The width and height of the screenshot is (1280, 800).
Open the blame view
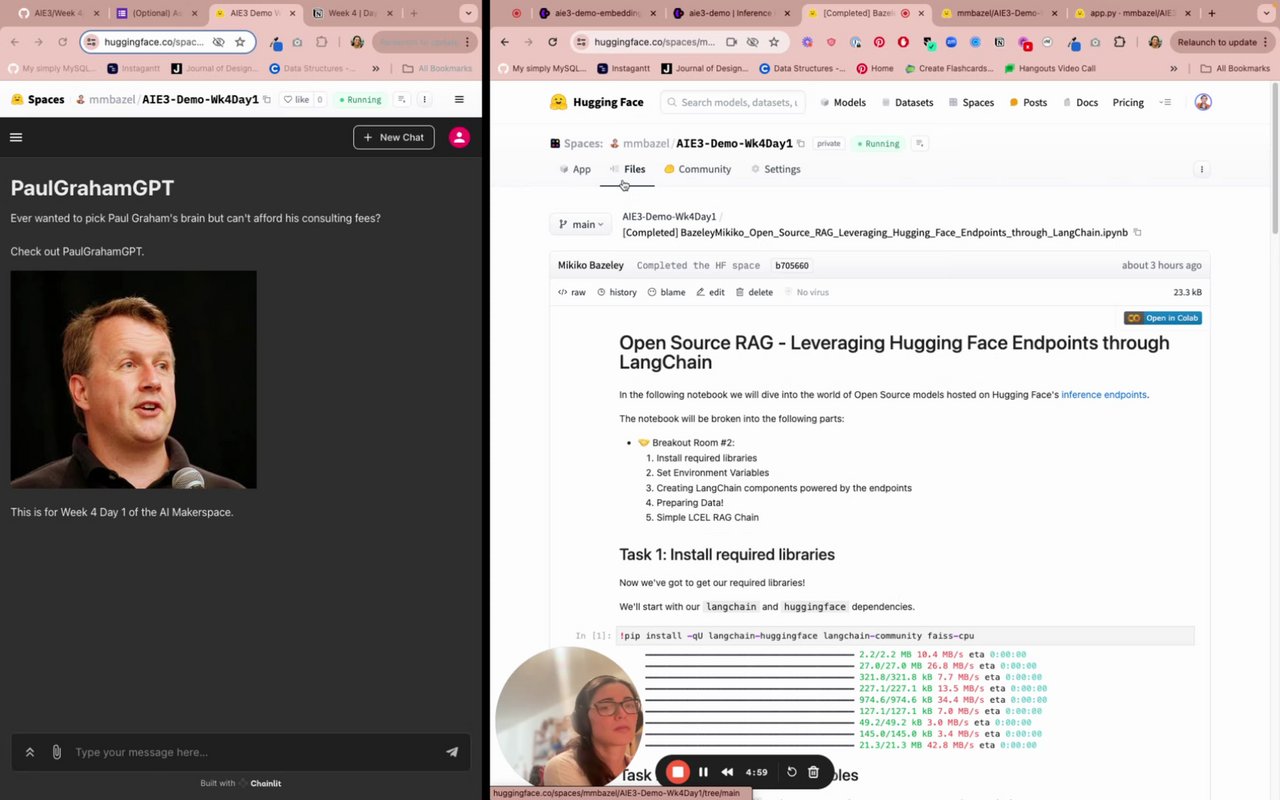click(x=666, y=292)
